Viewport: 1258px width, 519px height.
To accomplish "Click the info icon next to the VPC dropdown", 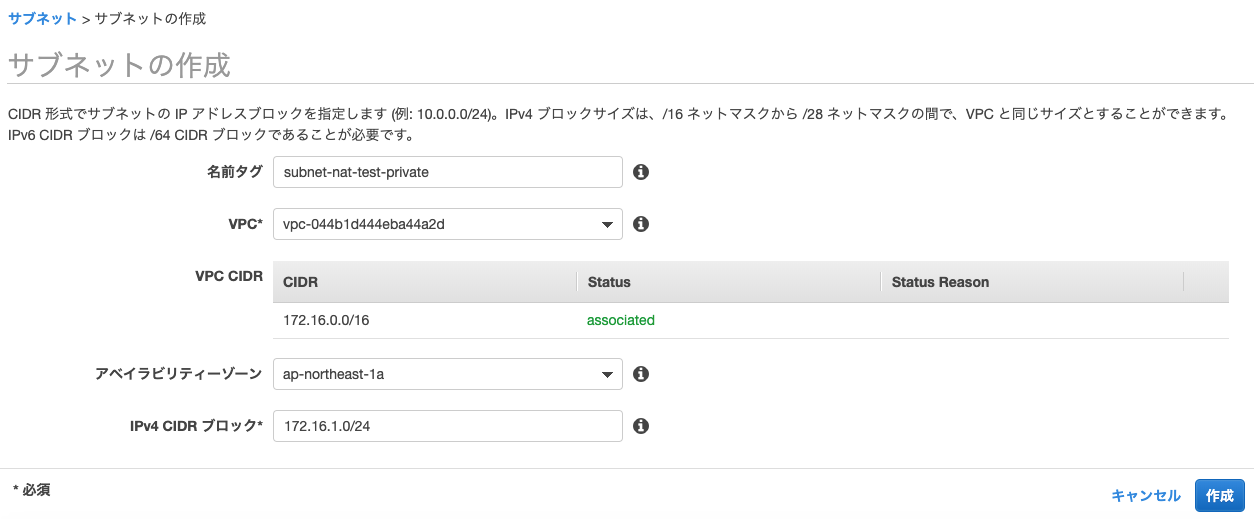I will coord(642,224).
